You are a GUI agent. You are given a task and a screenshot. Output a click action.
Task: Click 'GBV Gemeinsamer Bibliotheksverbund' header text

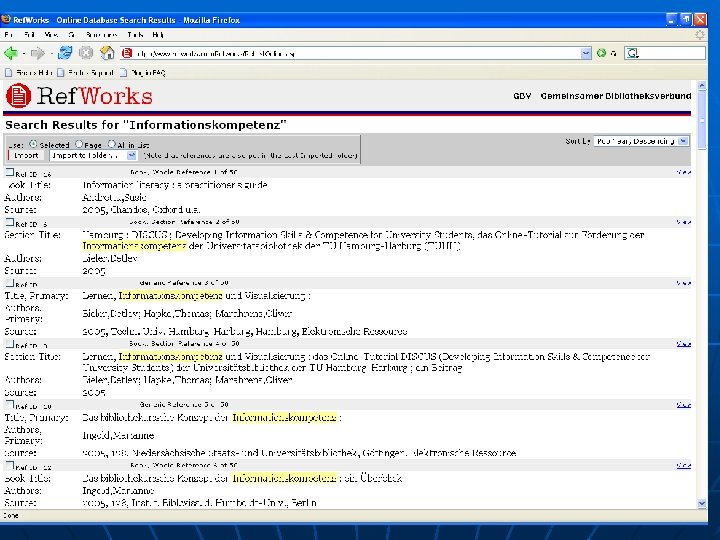point(602,96)
